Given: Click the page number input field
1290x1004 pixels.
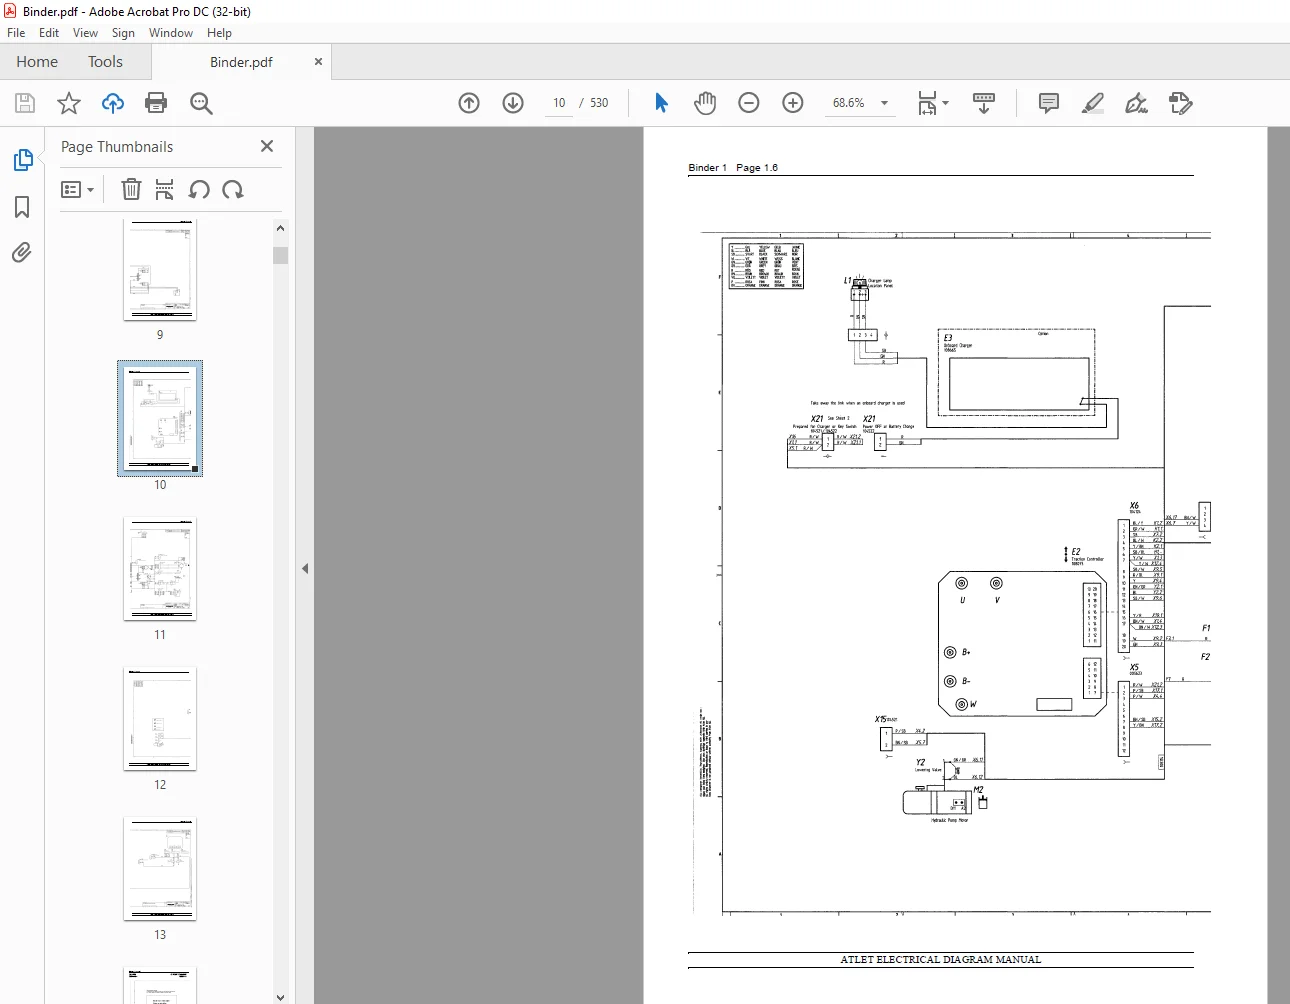Looking at the screenshot, I should [559, 103].
